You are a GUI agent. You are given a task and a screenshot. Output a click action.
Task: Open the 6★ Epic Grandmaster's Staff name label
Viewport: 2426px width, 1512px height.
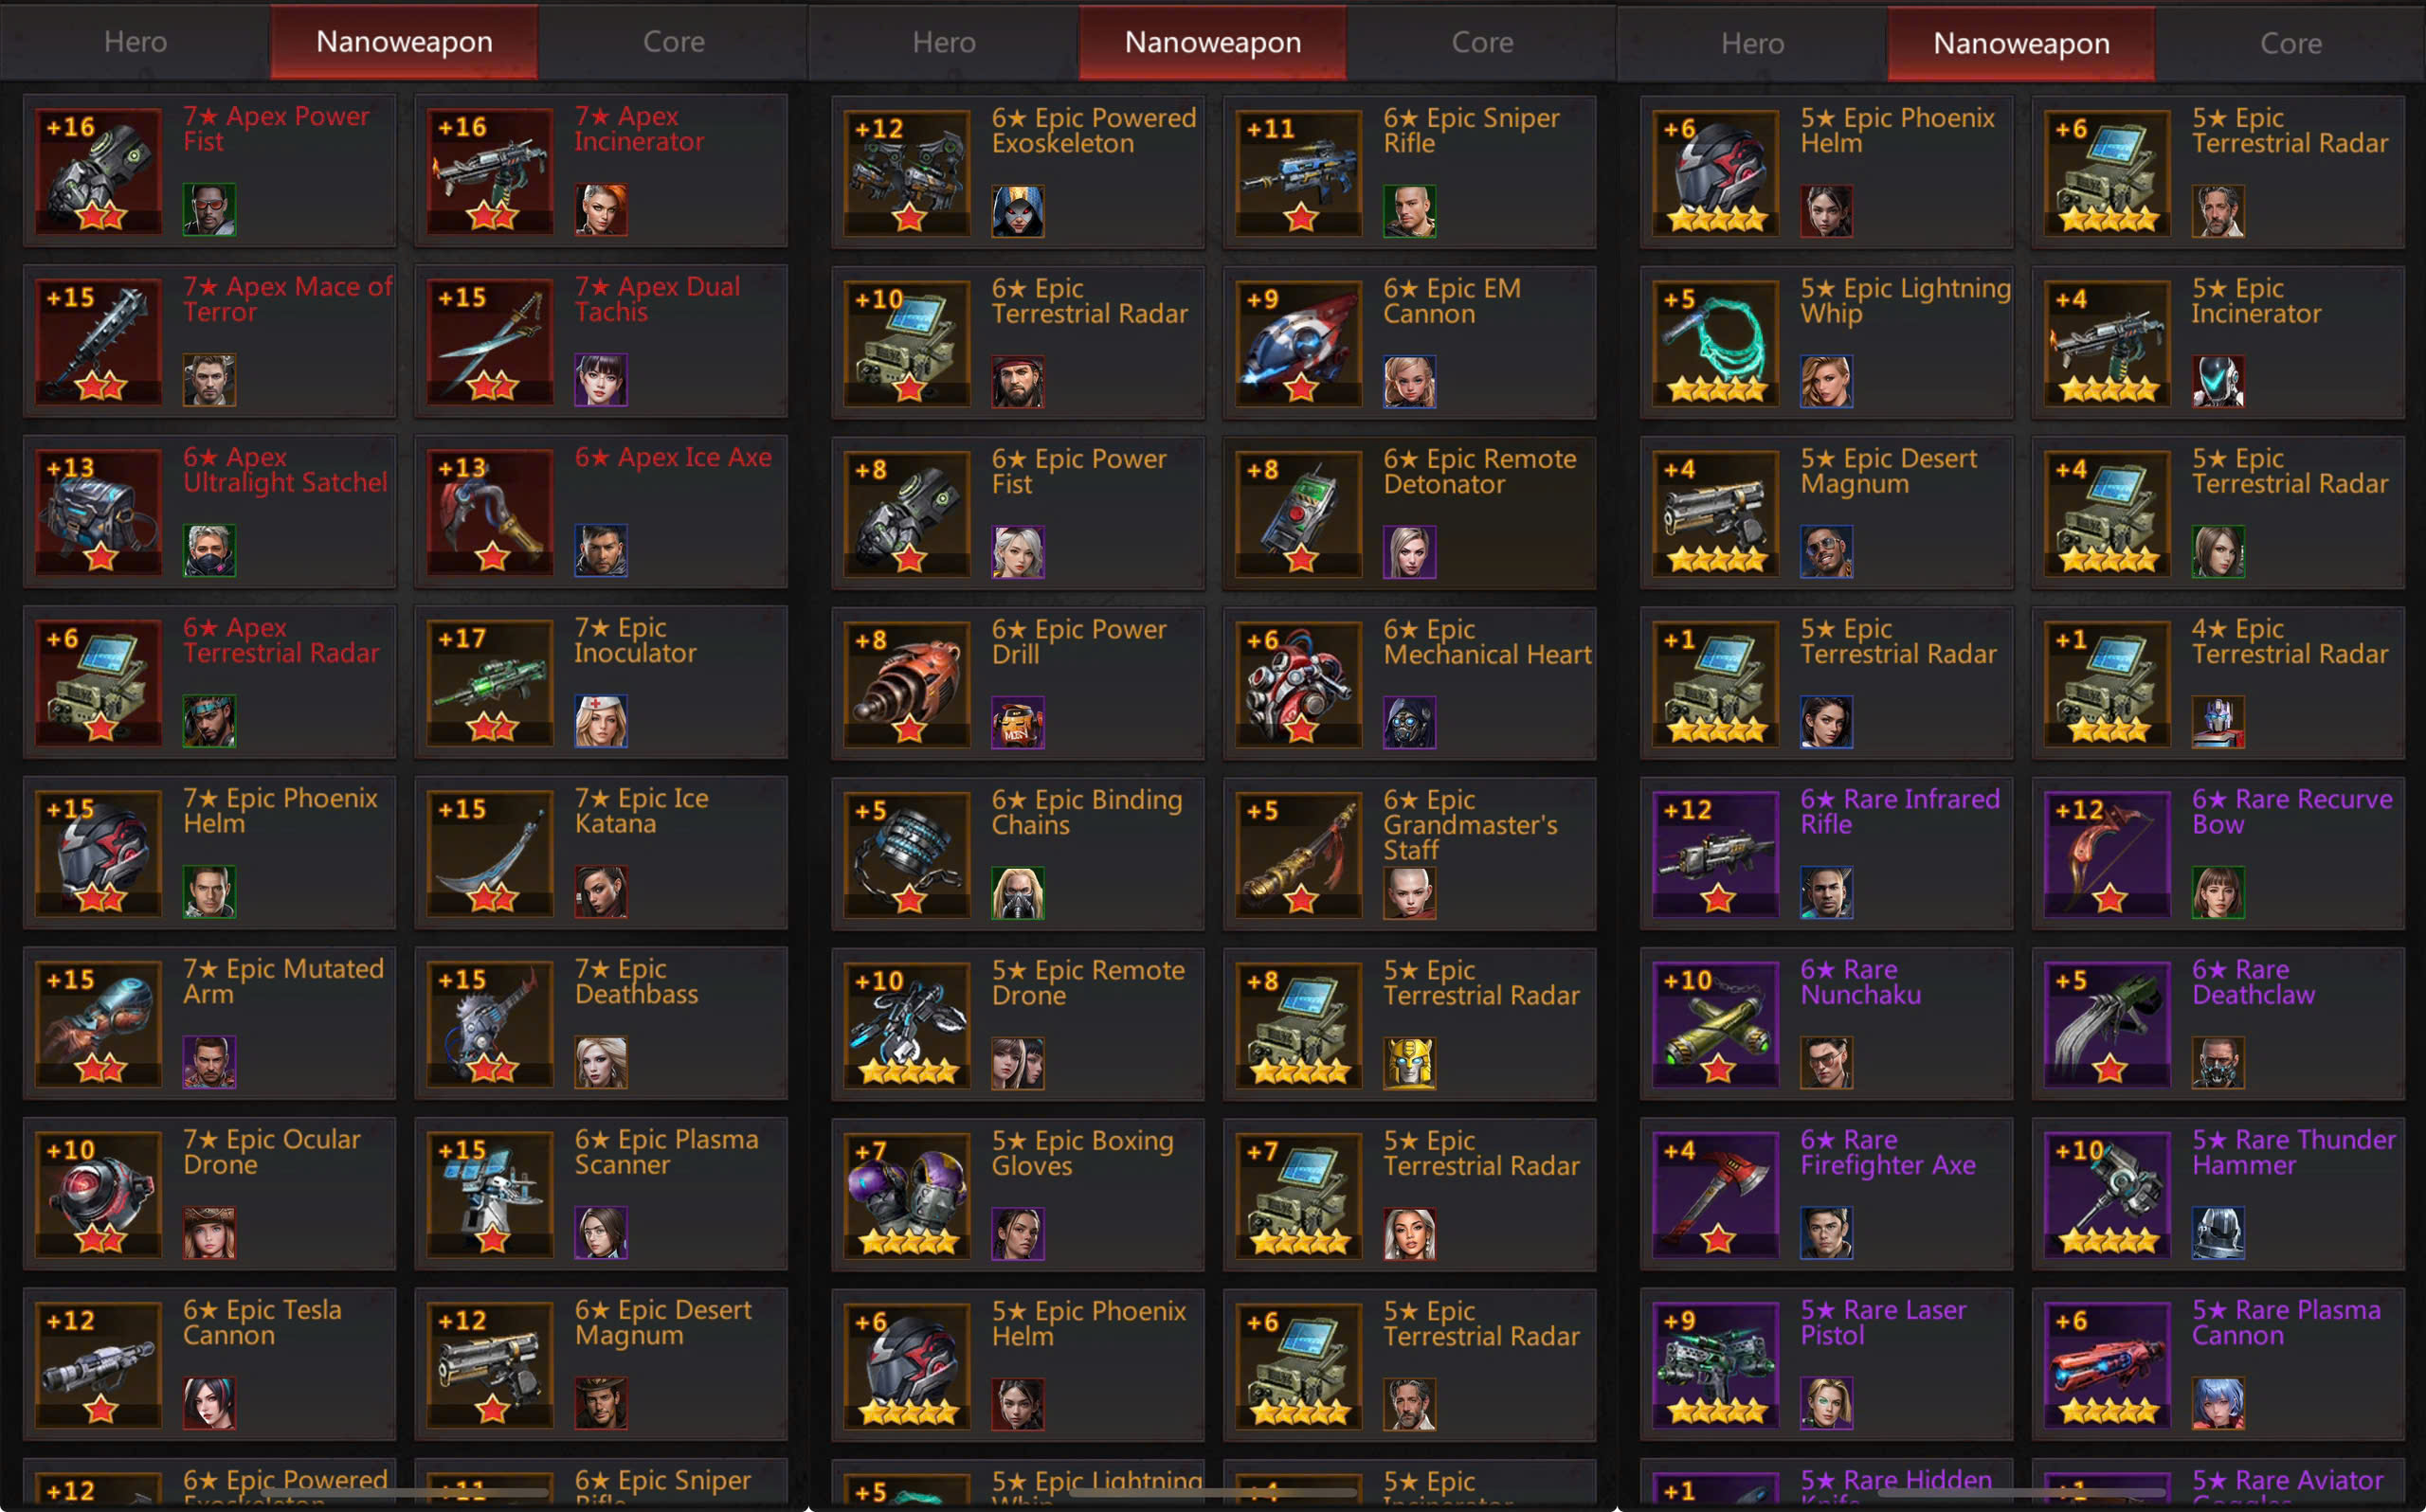click(1470, 825)
